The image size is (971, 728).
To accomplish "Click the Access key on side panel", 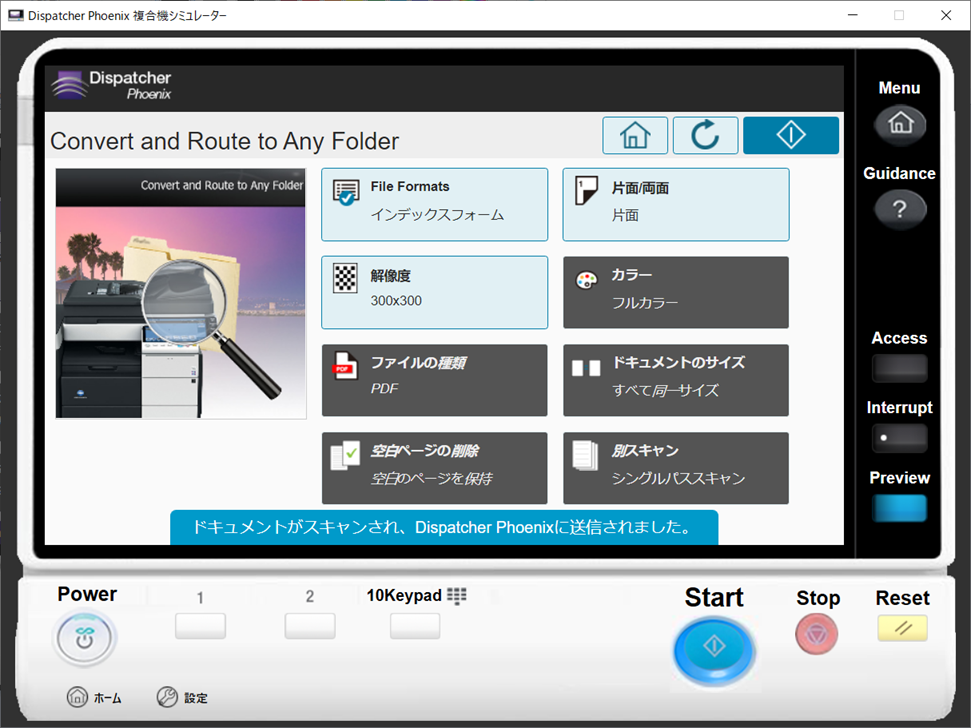I will tap(900, 368).
